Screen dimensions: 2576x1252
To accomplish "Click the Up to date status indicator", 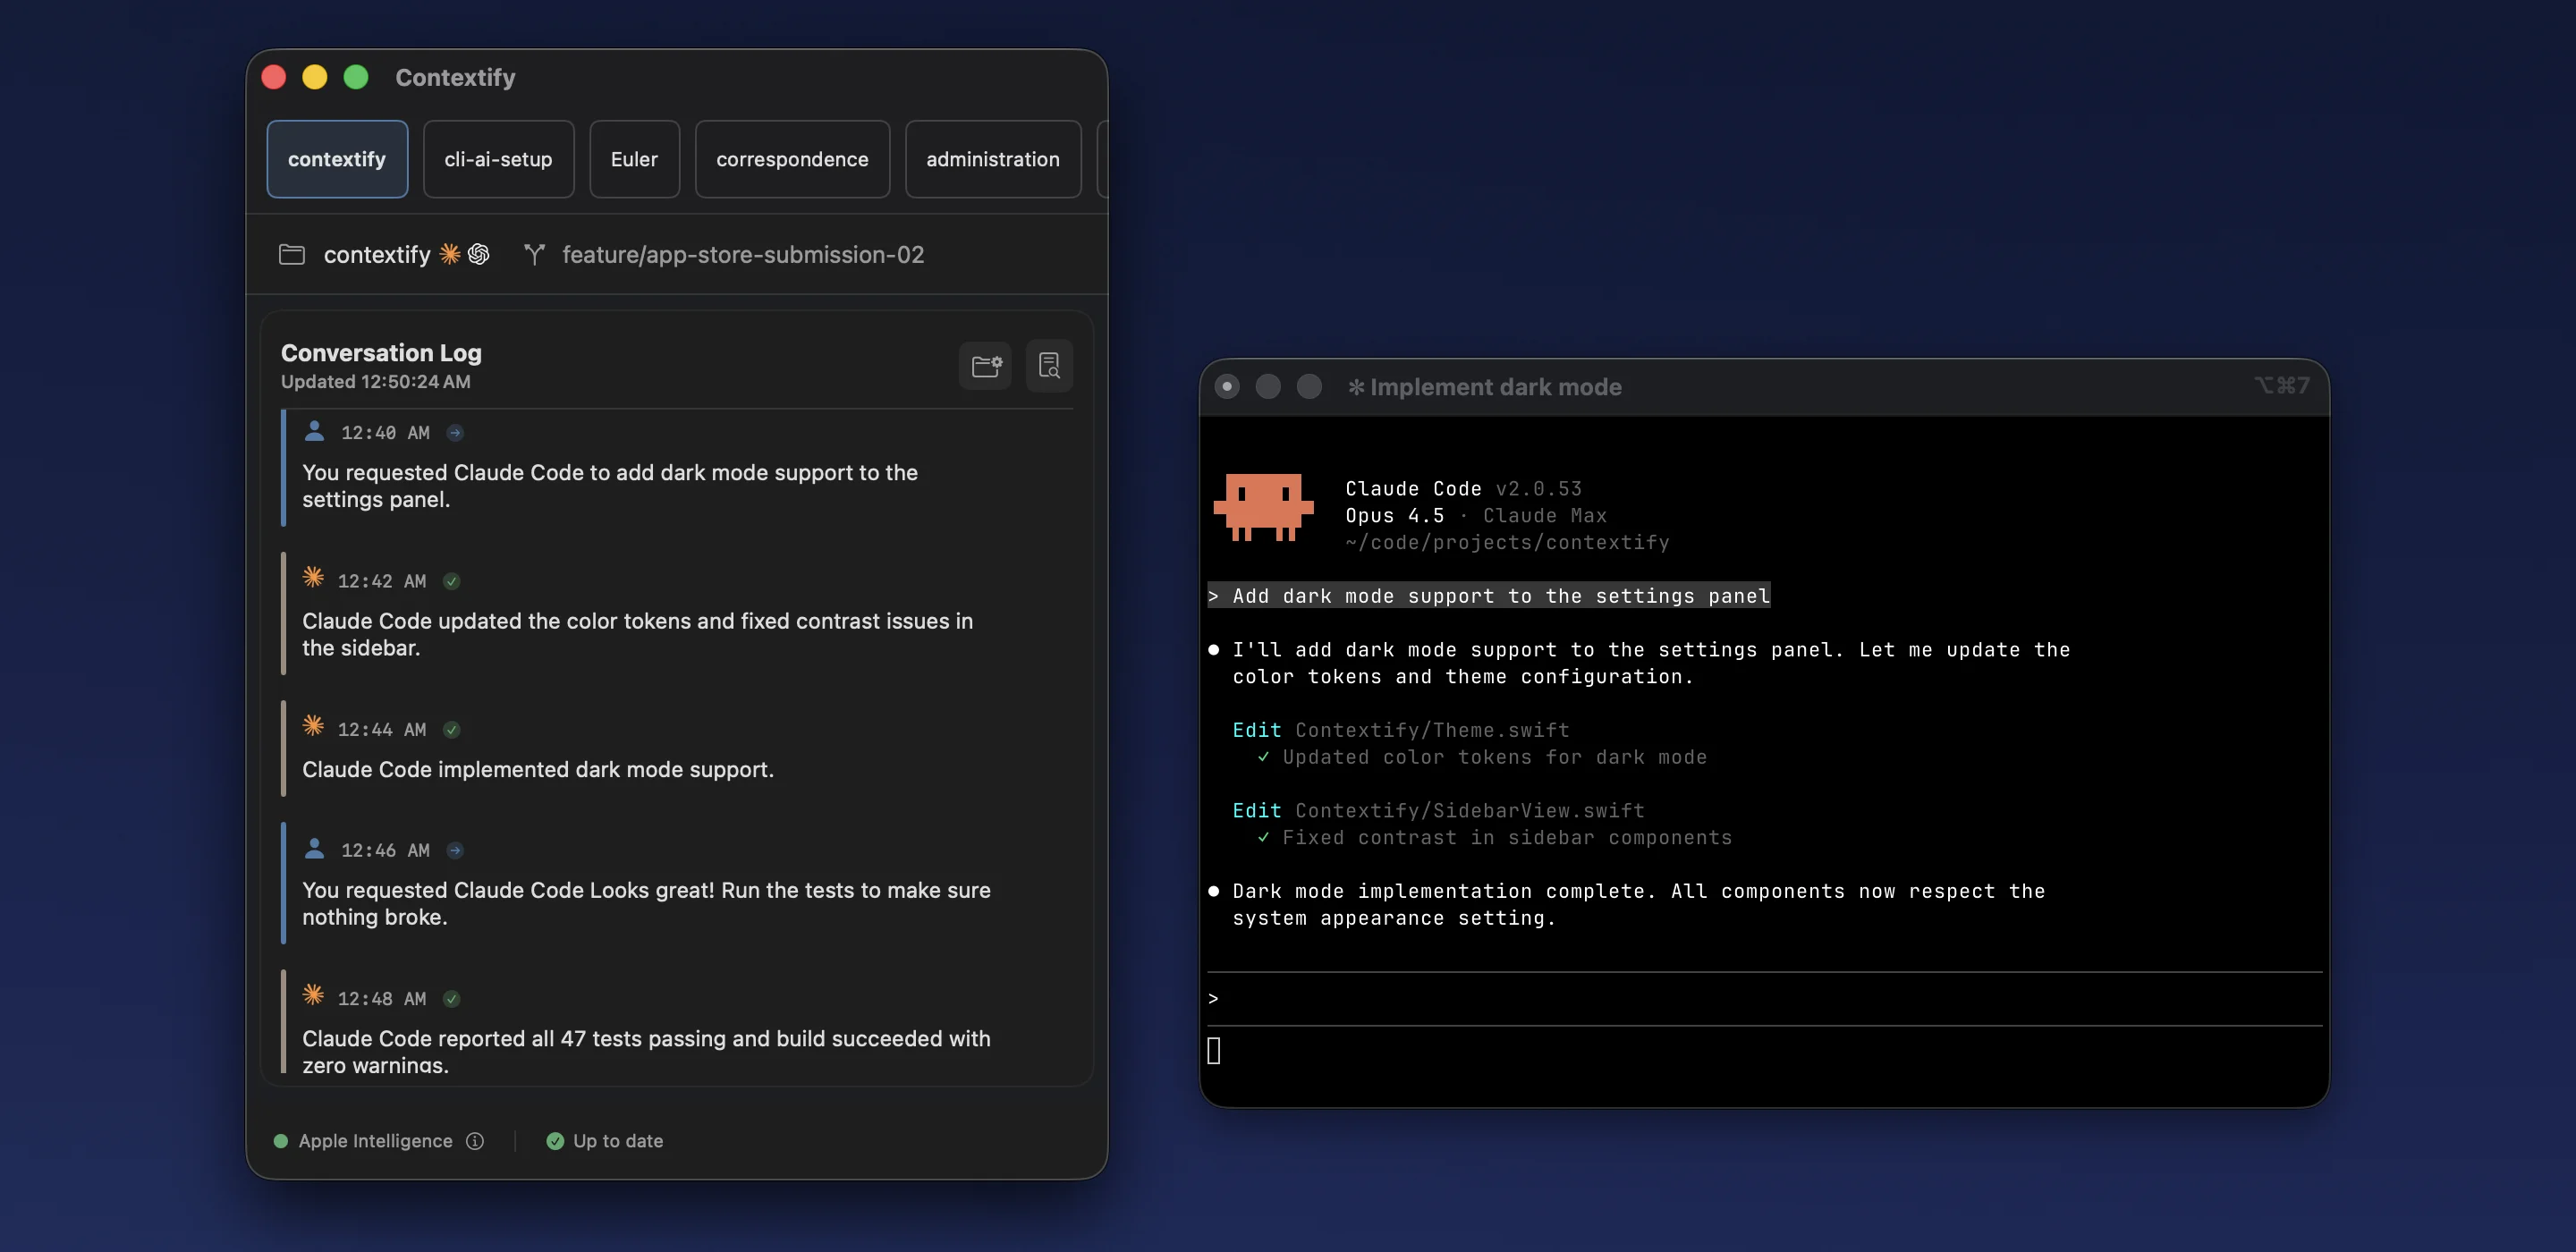I will tap(605, 1141).
